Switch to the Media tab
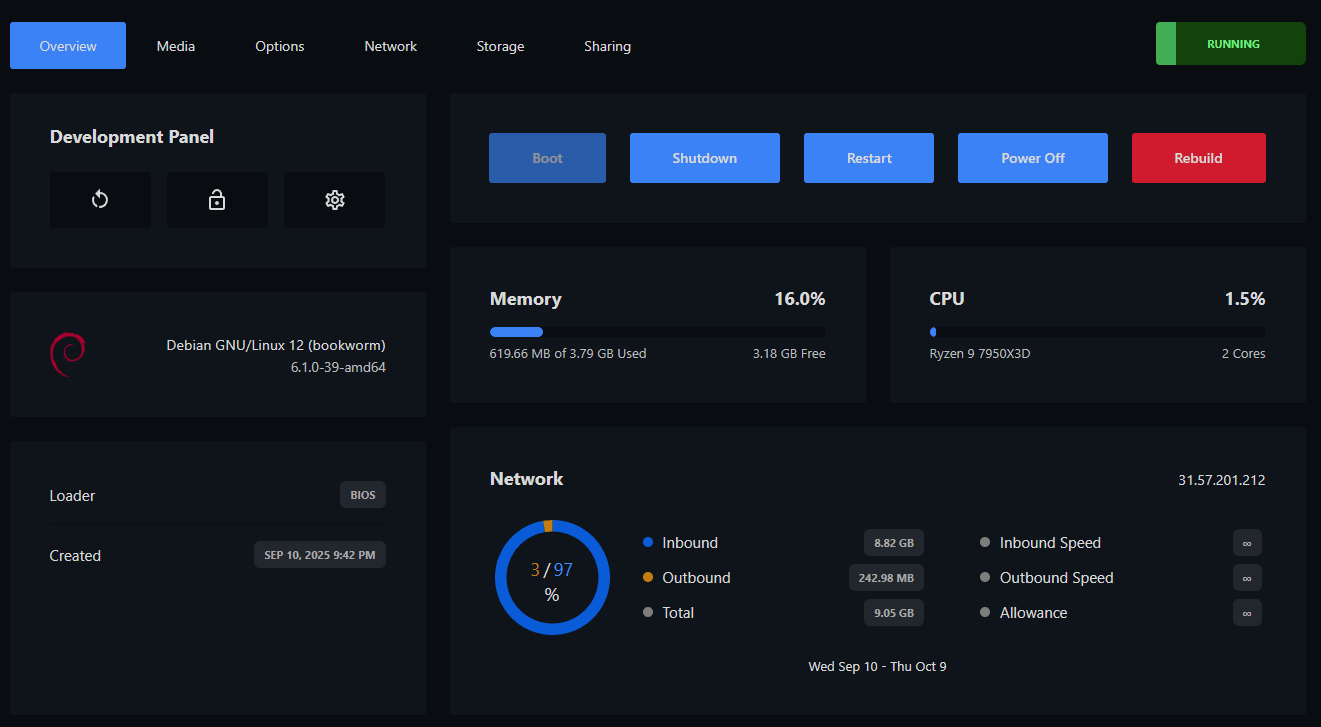This screenshot has height=727, width=1321. 176,46
